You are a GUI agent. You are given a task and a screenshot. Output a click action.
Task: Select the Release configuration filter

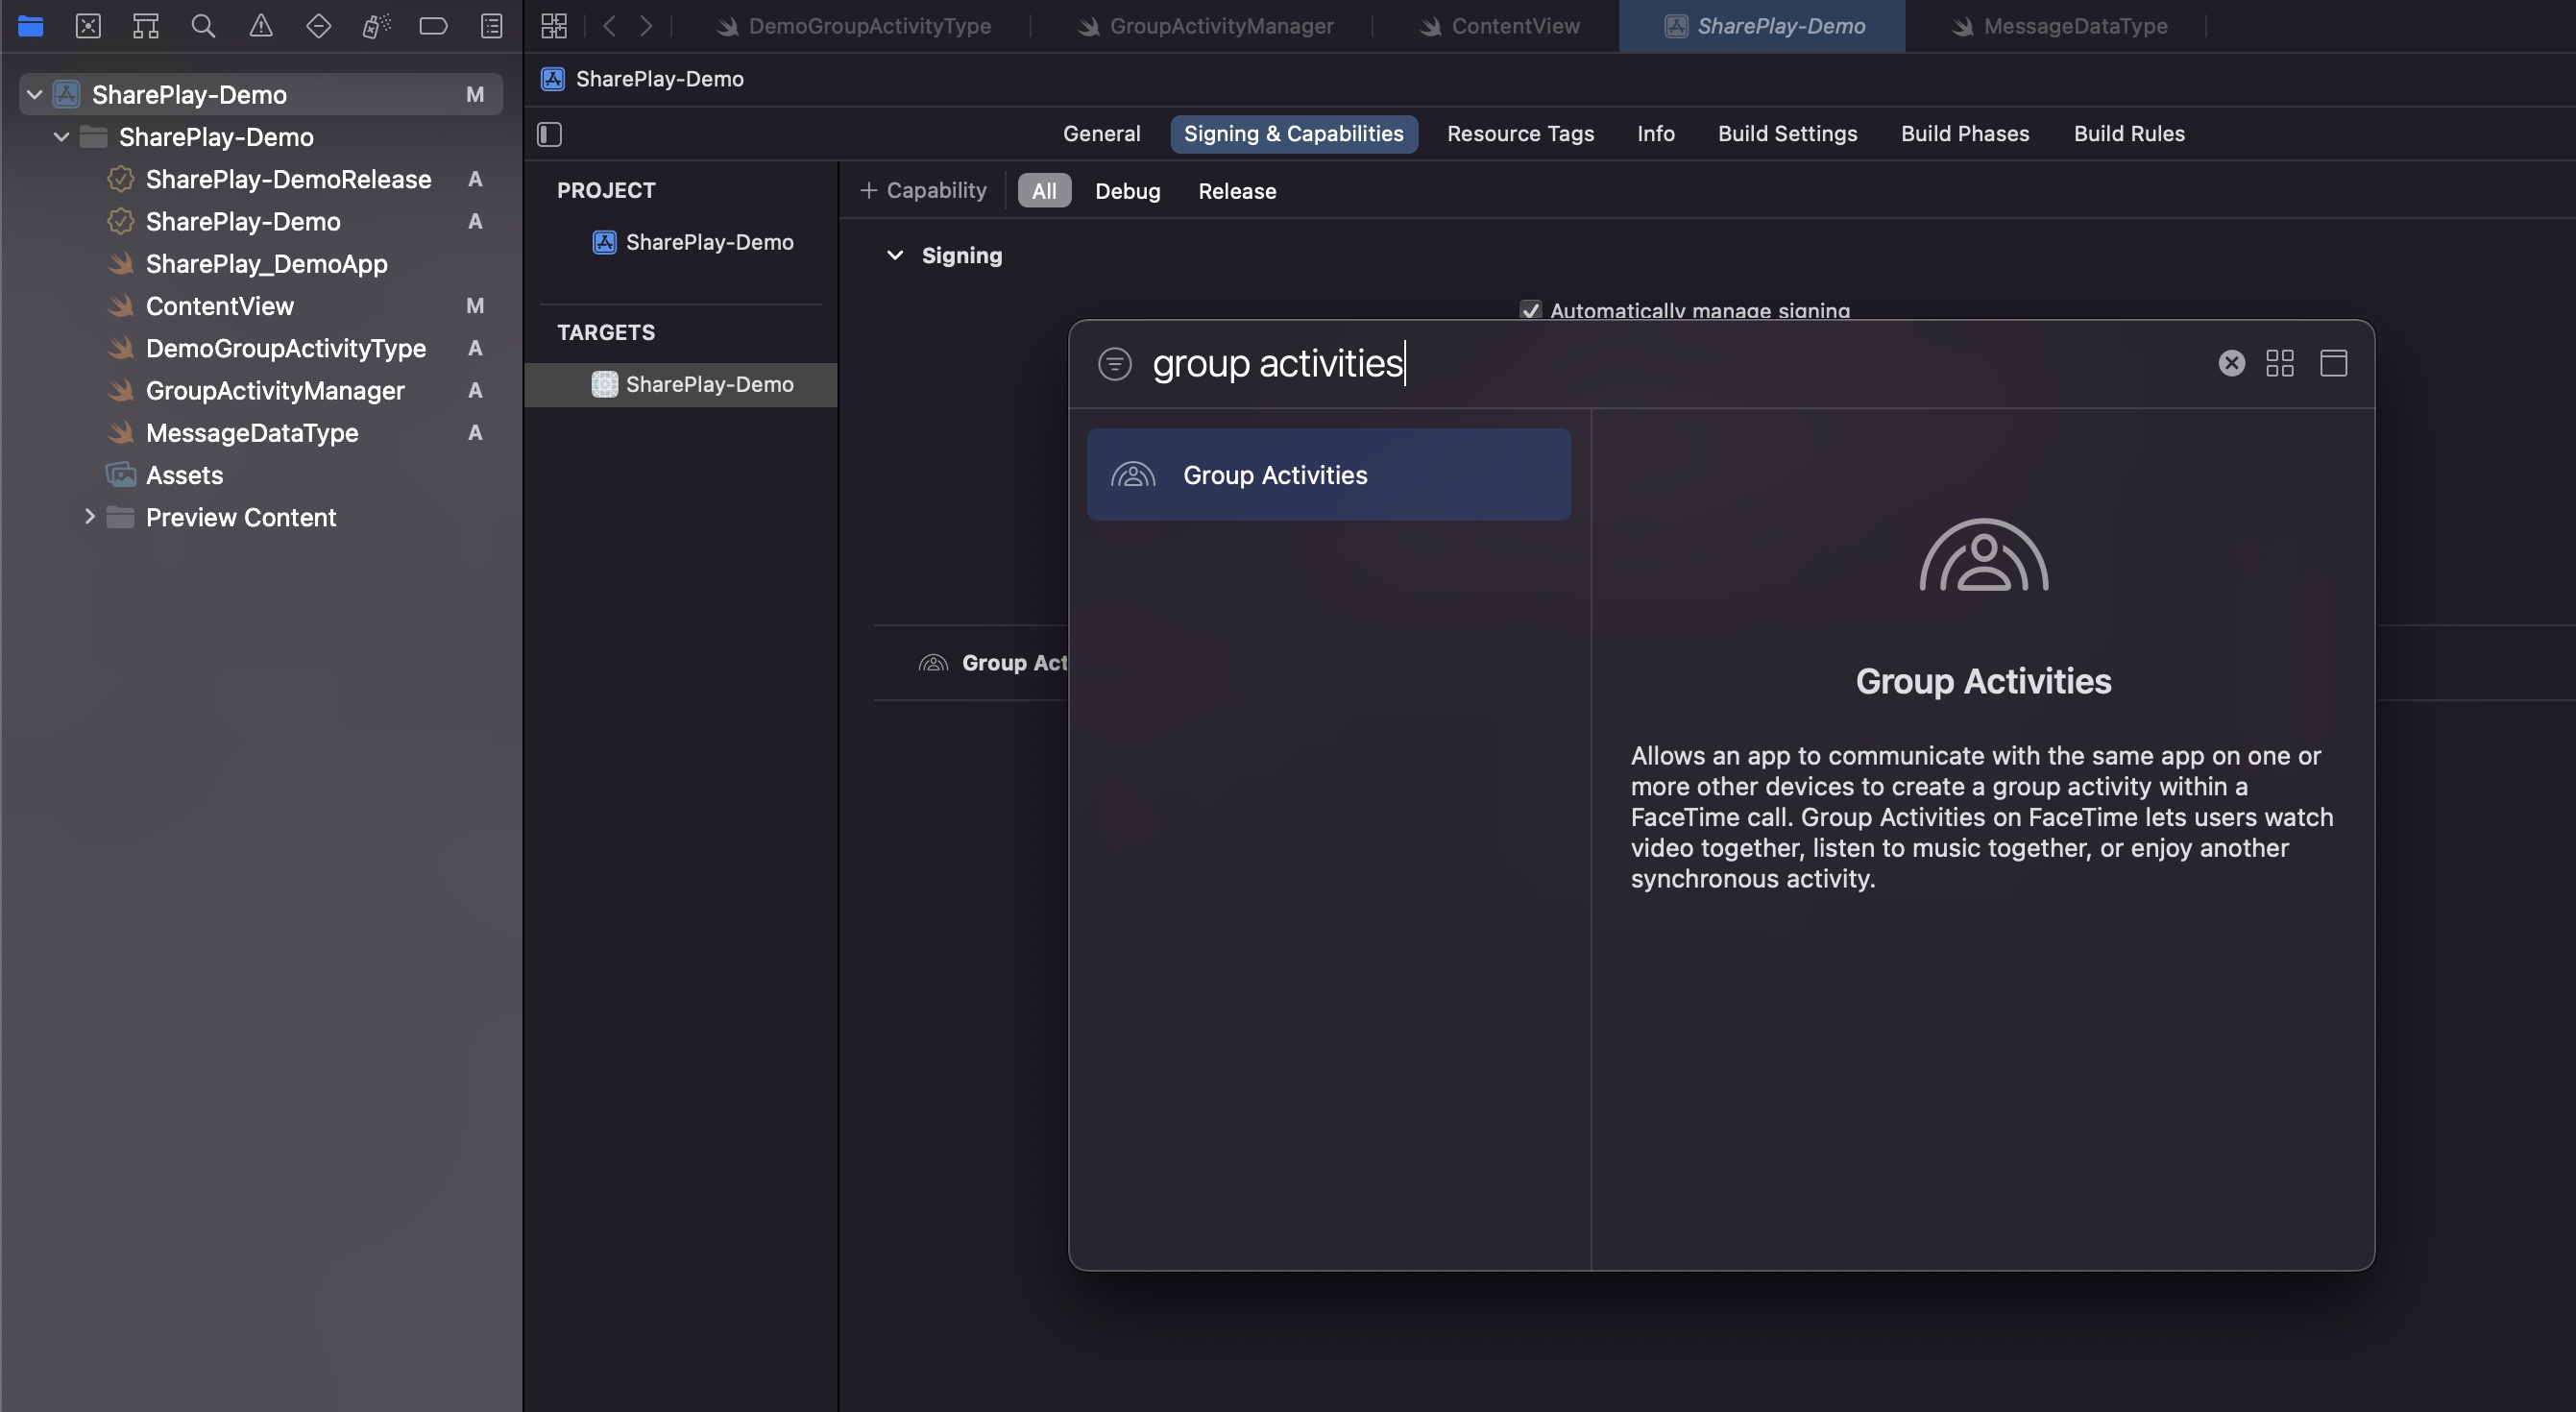point(1237,191)
